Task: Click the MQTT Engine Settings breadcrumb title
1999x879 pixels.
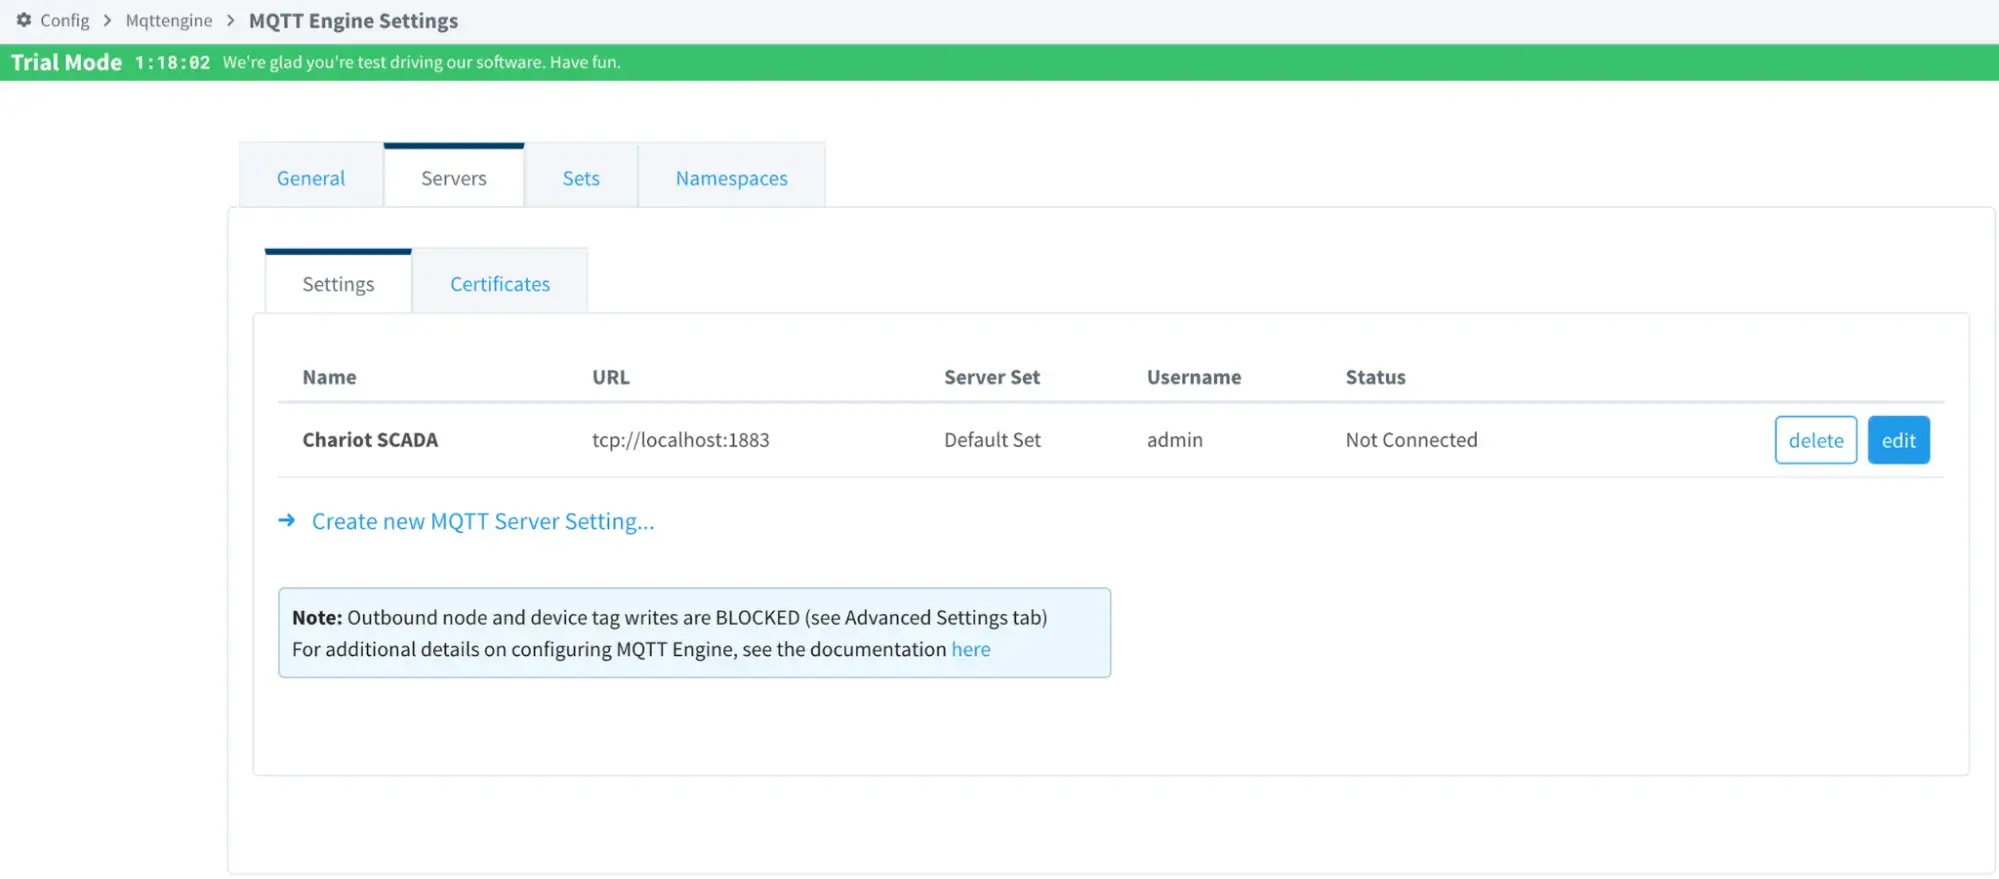Action: [x=354, y=21]
